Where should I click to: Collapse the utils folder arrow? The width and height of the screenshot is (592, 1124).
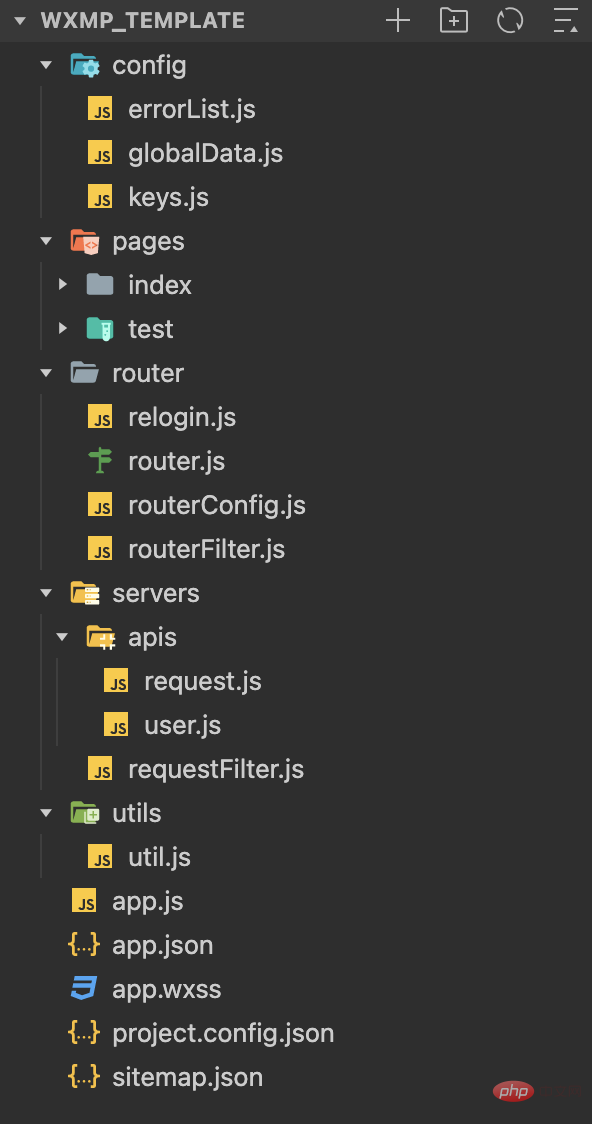click(x=47, y=813)
